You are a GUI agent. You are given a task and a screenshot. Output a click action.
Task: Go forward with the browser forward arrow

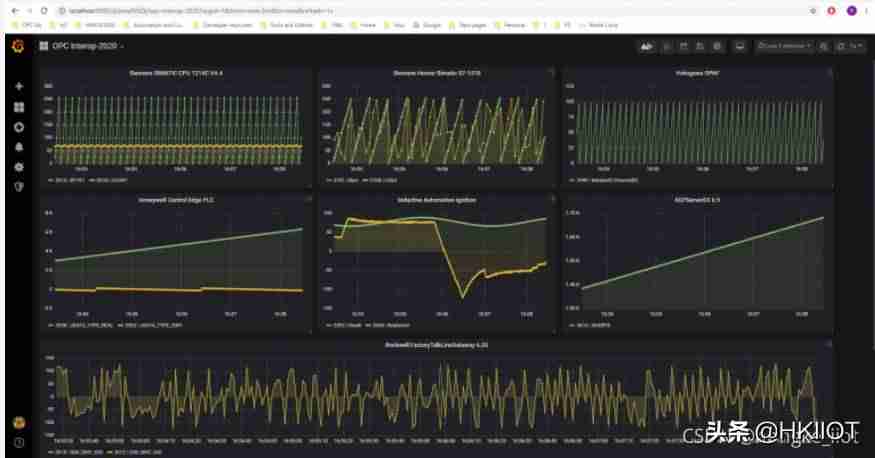coord(30,11)
